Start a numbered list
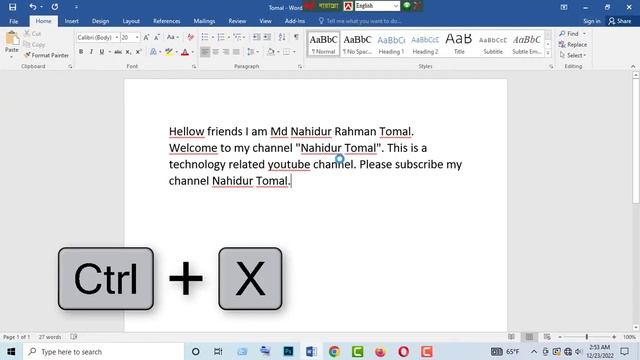Screen dimensions: 640x360 221,37
